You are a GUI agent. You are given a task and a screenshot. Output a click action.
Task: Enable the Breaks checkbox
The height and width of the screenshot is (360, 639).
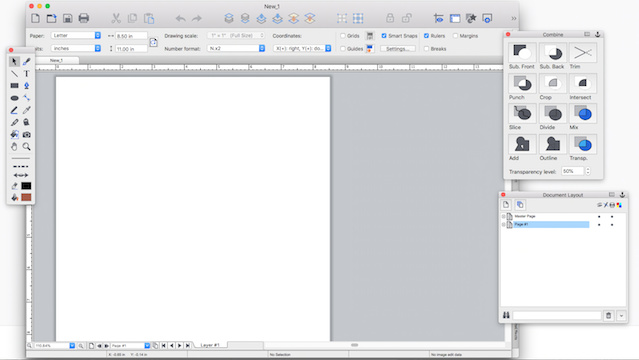(426, 49)
